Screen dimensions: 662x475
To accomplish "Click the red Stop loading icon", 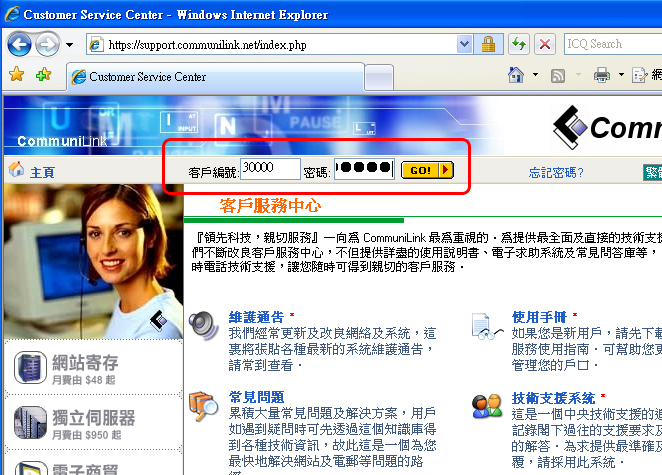I will (545, 44).
